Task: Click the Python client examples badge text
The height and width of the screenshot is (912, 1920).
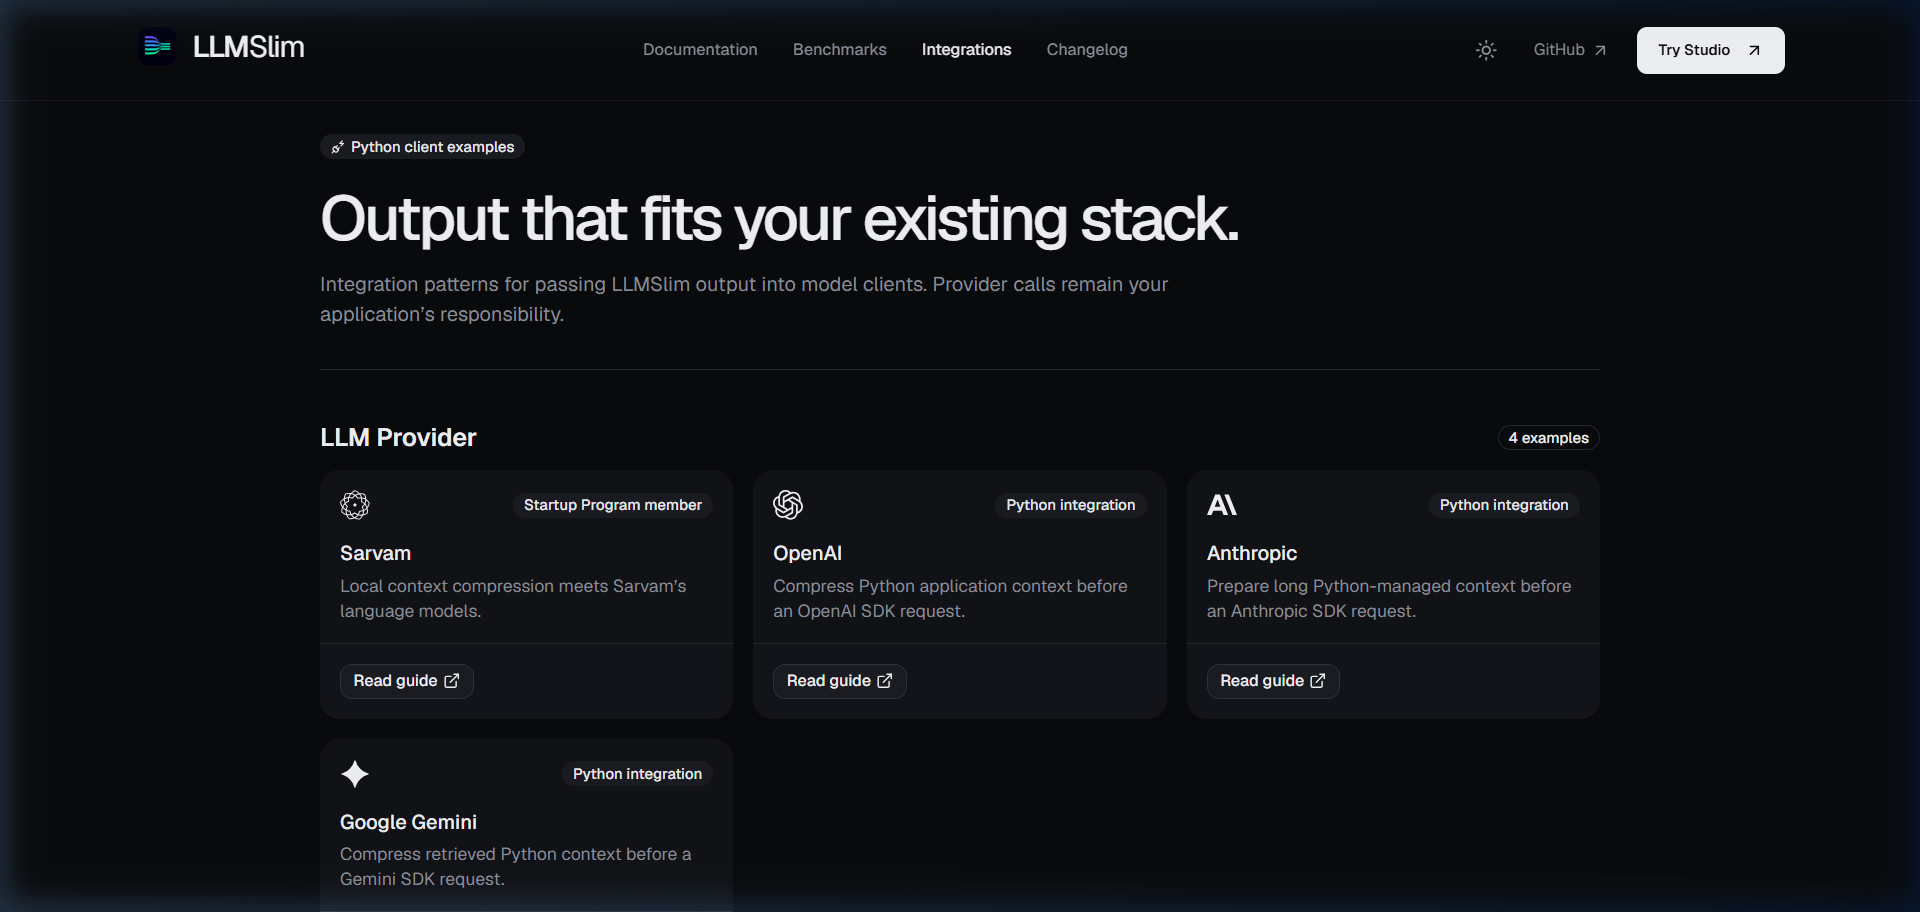Action: (432, 147)
